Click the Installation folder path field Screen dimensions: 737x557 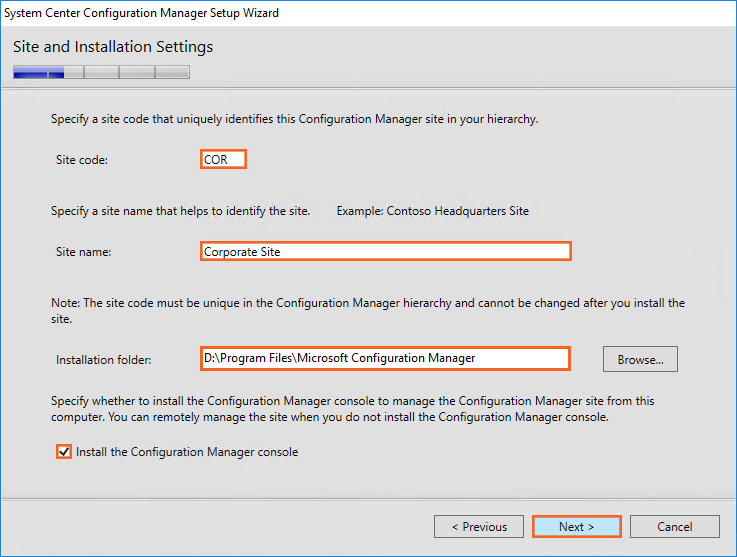point(385,358)
